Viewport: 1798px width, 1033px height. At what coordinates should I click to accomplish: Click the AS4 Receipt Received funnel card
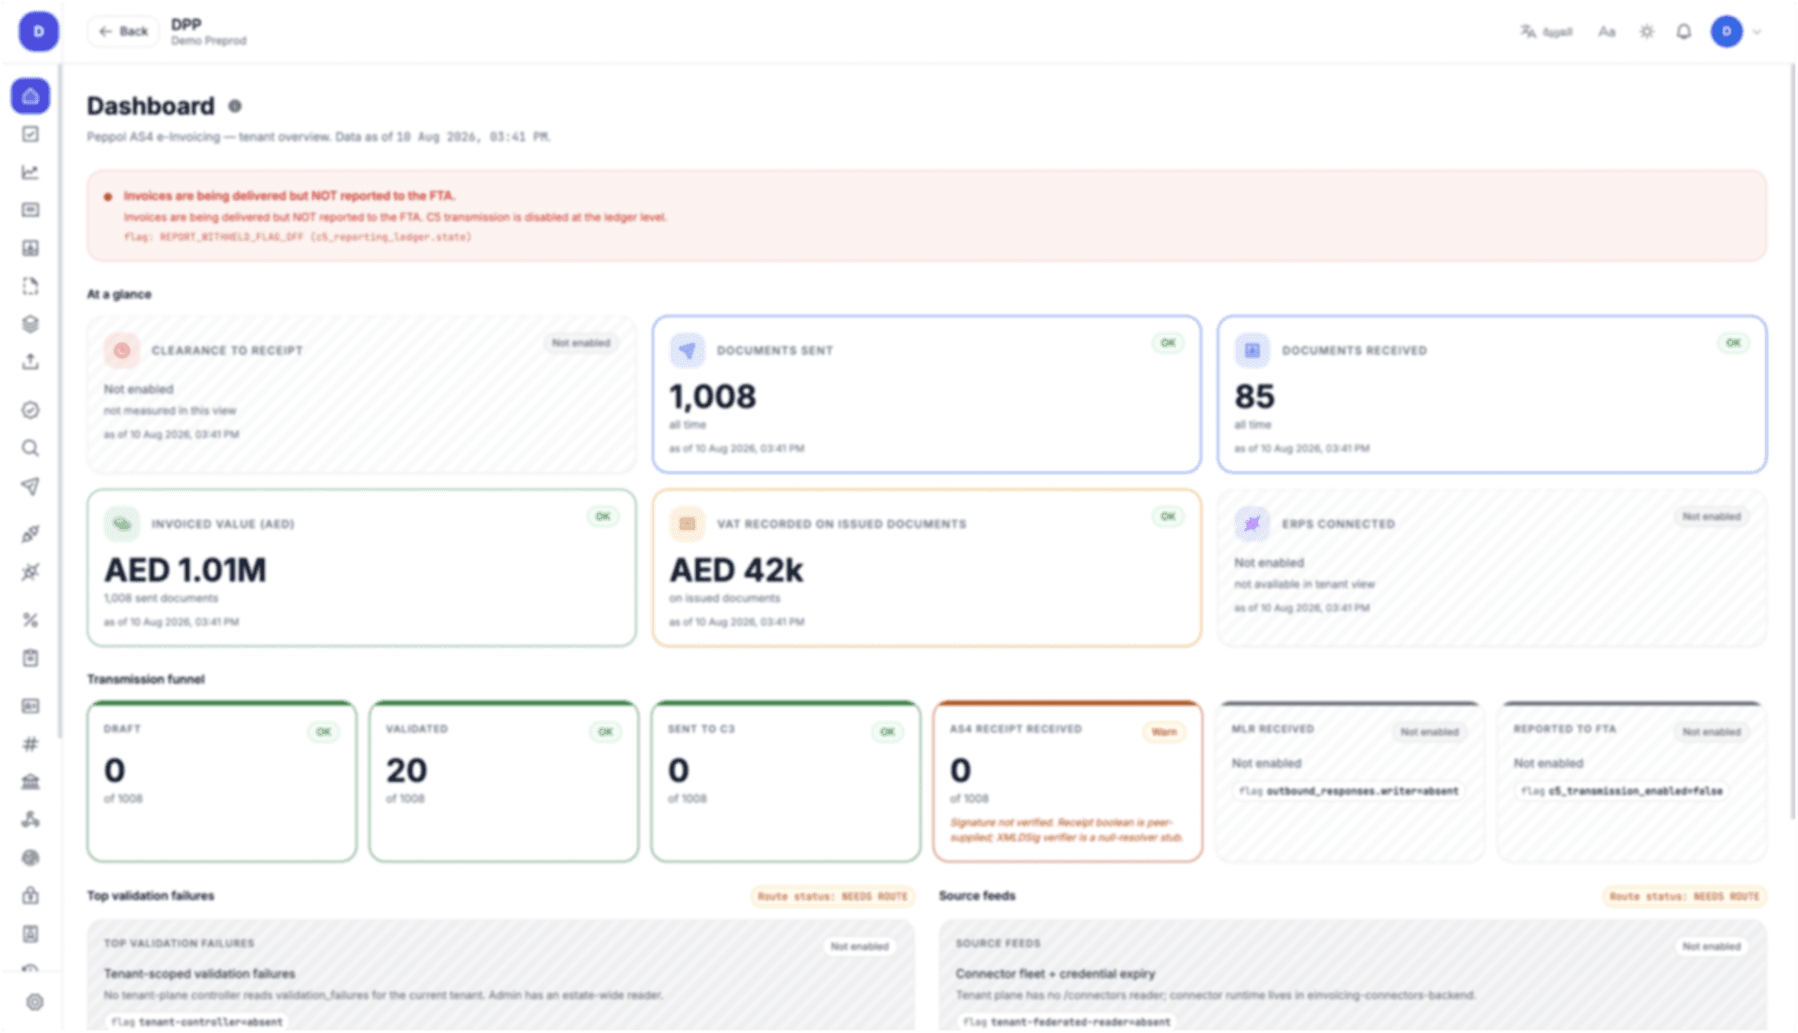[x=1068, y=781]
